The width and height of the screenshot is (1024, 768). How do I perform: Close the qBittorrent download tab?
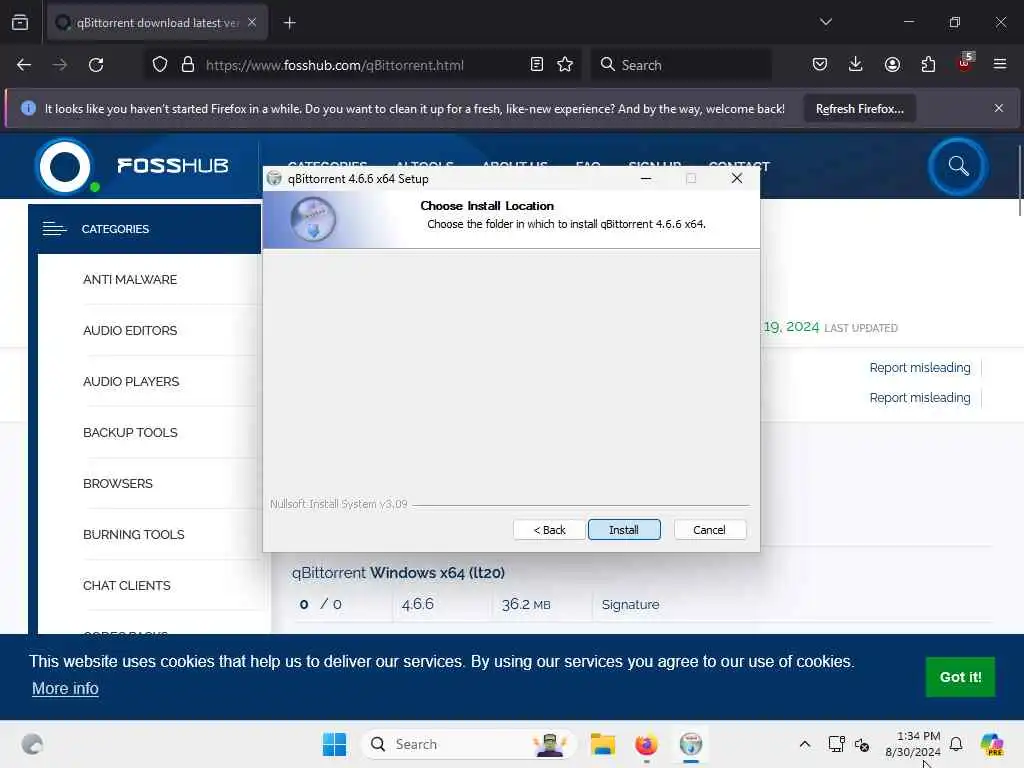[x=252, y=22]
